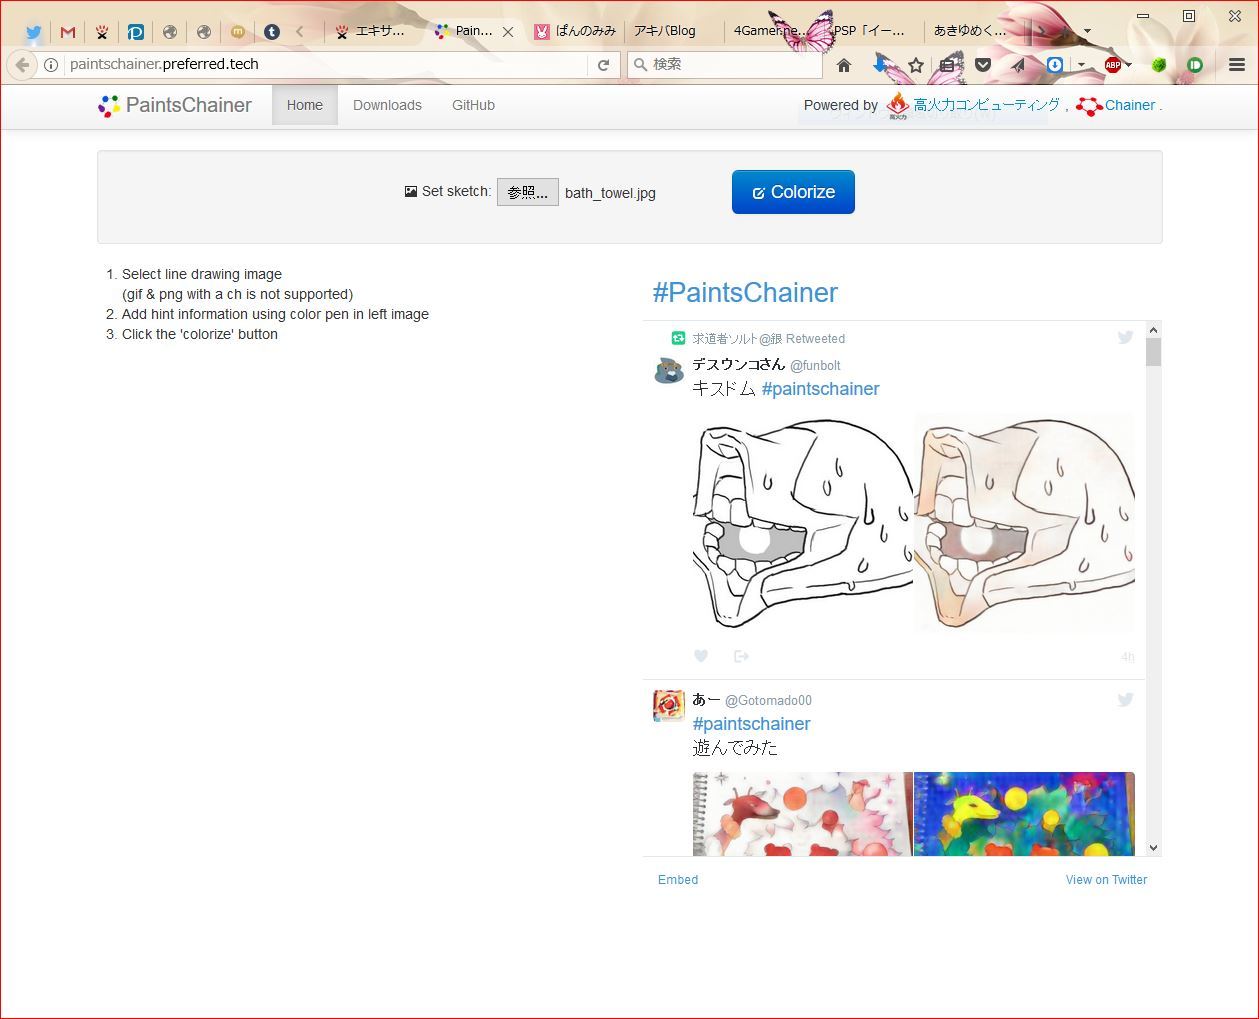Open the @funbolt profile handle
The height and width of the screenshot is (1019, 1259).
point(815,366)
